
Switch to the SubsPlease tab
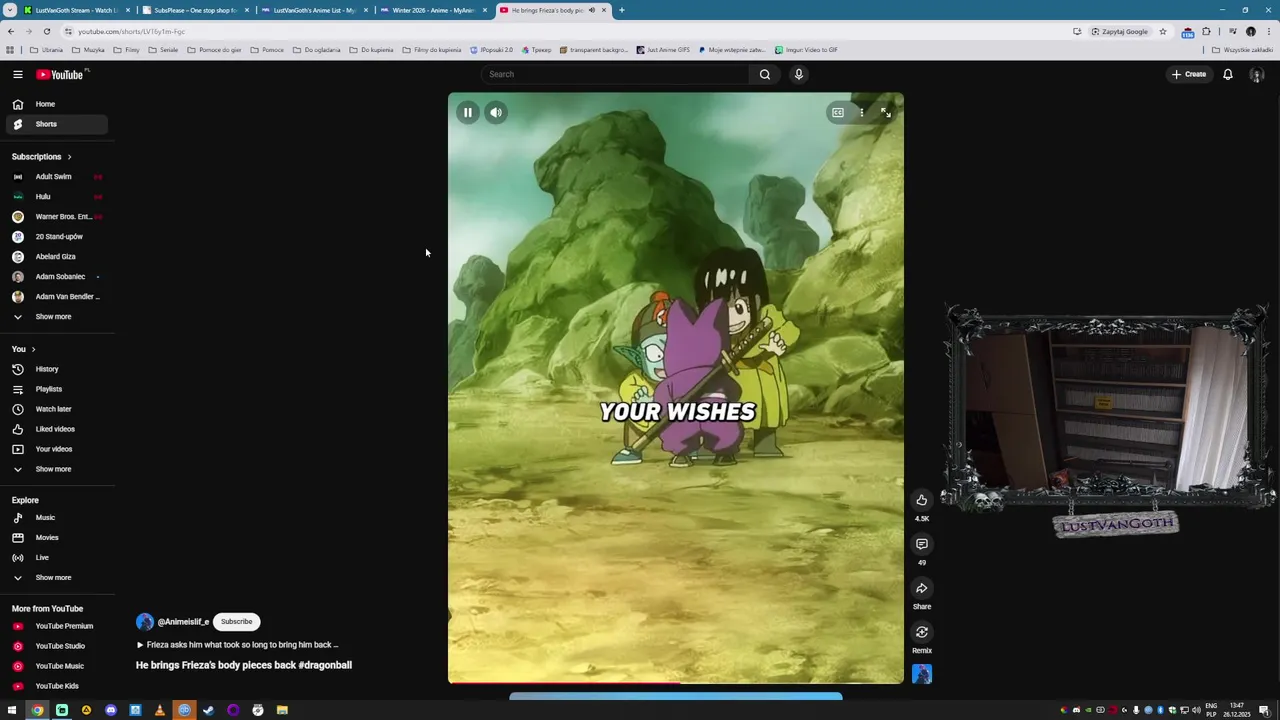[x=195, y=10]
